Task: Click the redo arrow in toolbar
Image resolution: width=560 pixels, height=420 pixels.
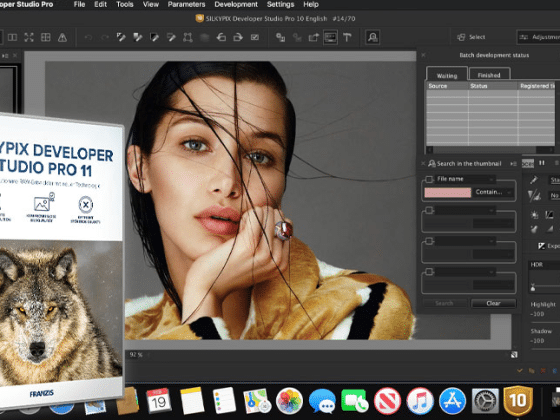Action: click(x=105, y=37)
